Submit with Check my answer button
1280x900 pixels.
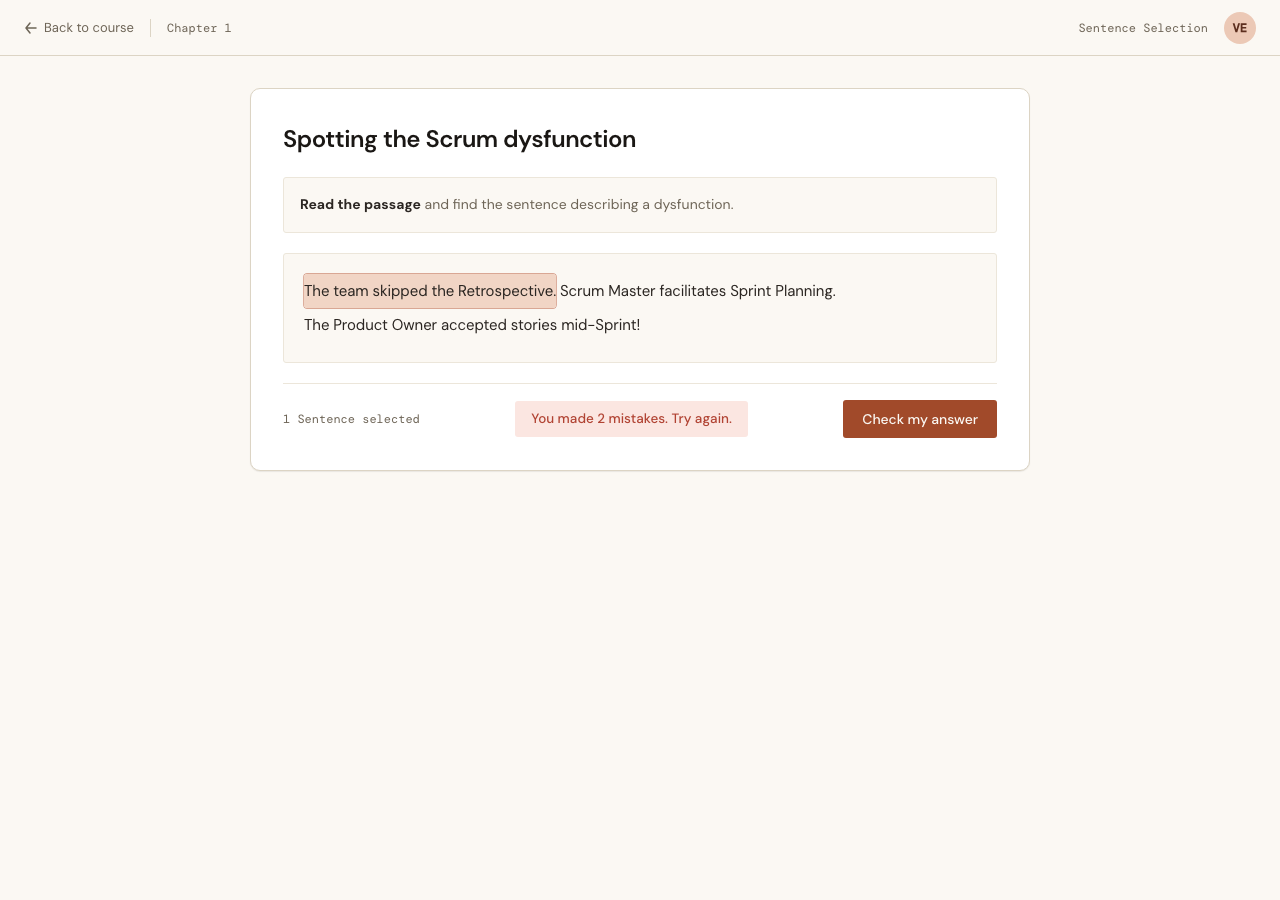point(920,419)
